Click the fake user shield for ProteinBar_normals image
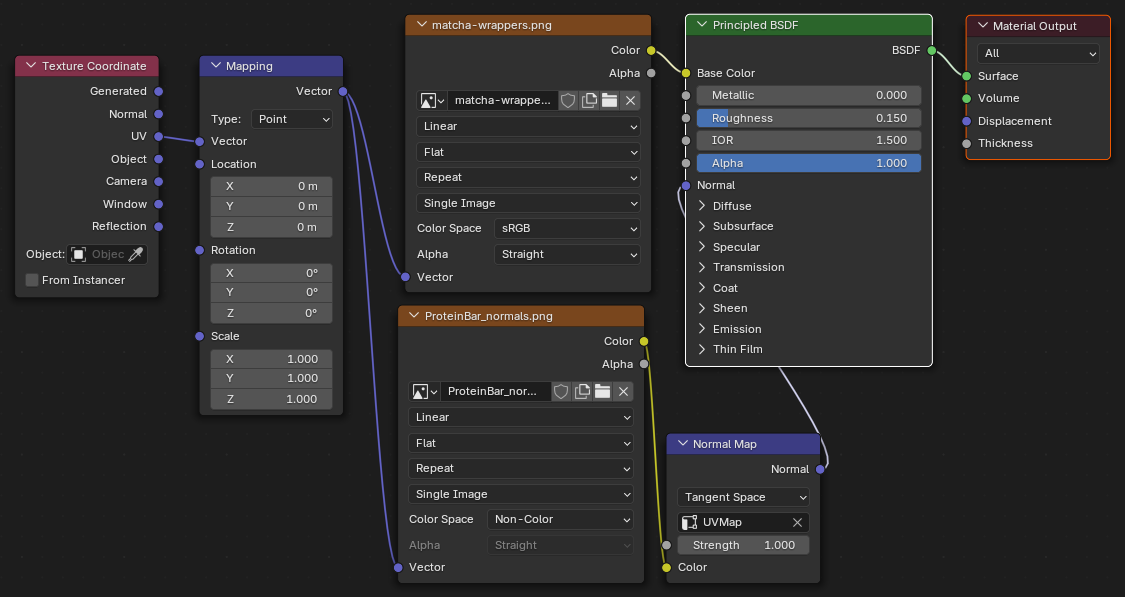Image resolution: width=1125 pixels, height=597 pixels. [x=560, y=391]
